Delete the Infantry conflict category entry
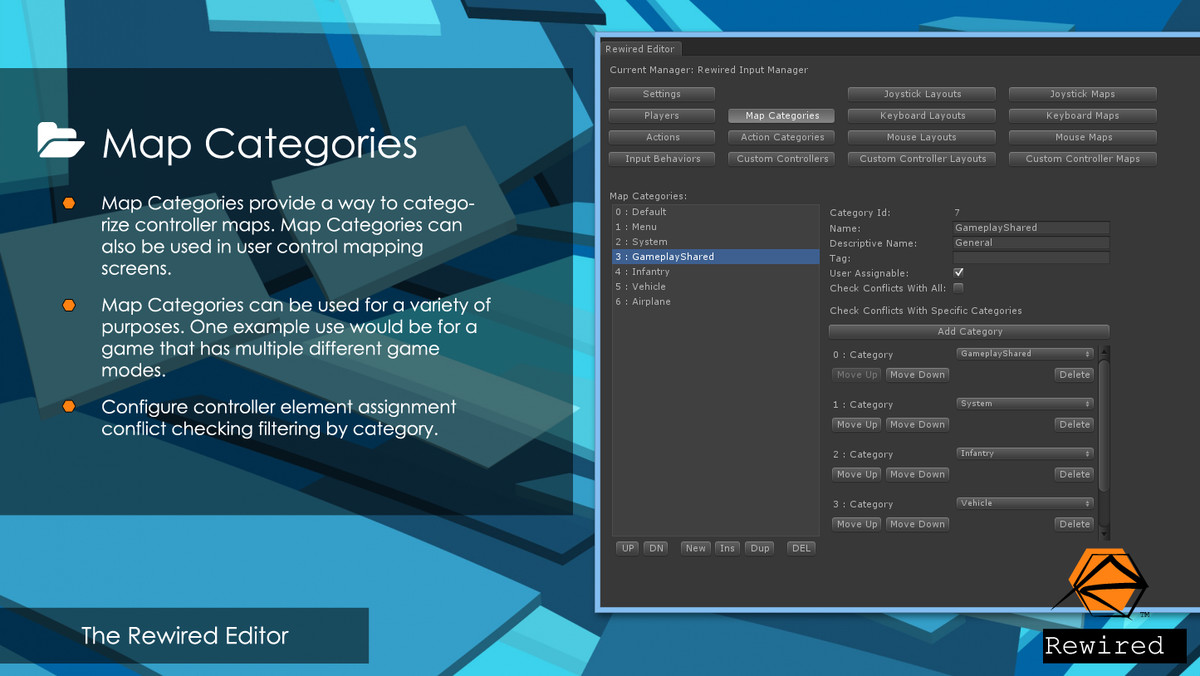The width and height of the screenshot is (1200, 676). pyautogui.click(x=1074, y=475)
